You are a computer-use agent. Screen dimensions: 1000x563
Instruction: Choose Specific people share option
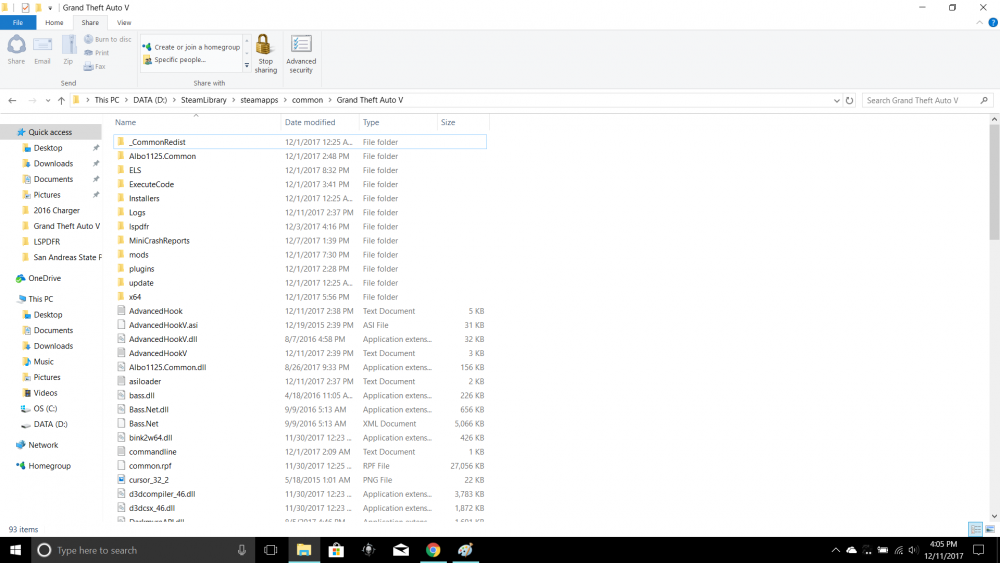coord(174,60)
